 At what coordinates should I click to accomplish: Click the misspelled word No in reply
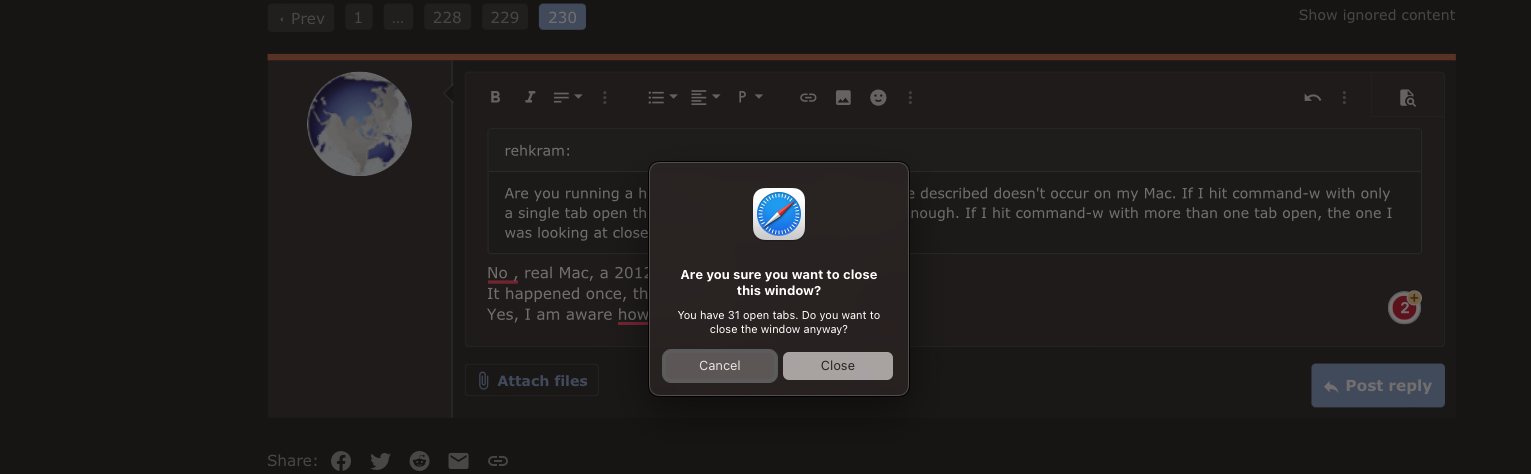click(x=497, y=273)
